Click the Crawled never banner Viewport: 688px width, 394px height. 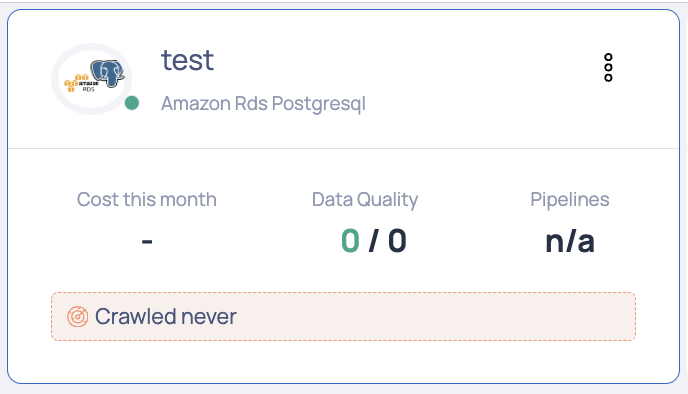pos(343,316)
